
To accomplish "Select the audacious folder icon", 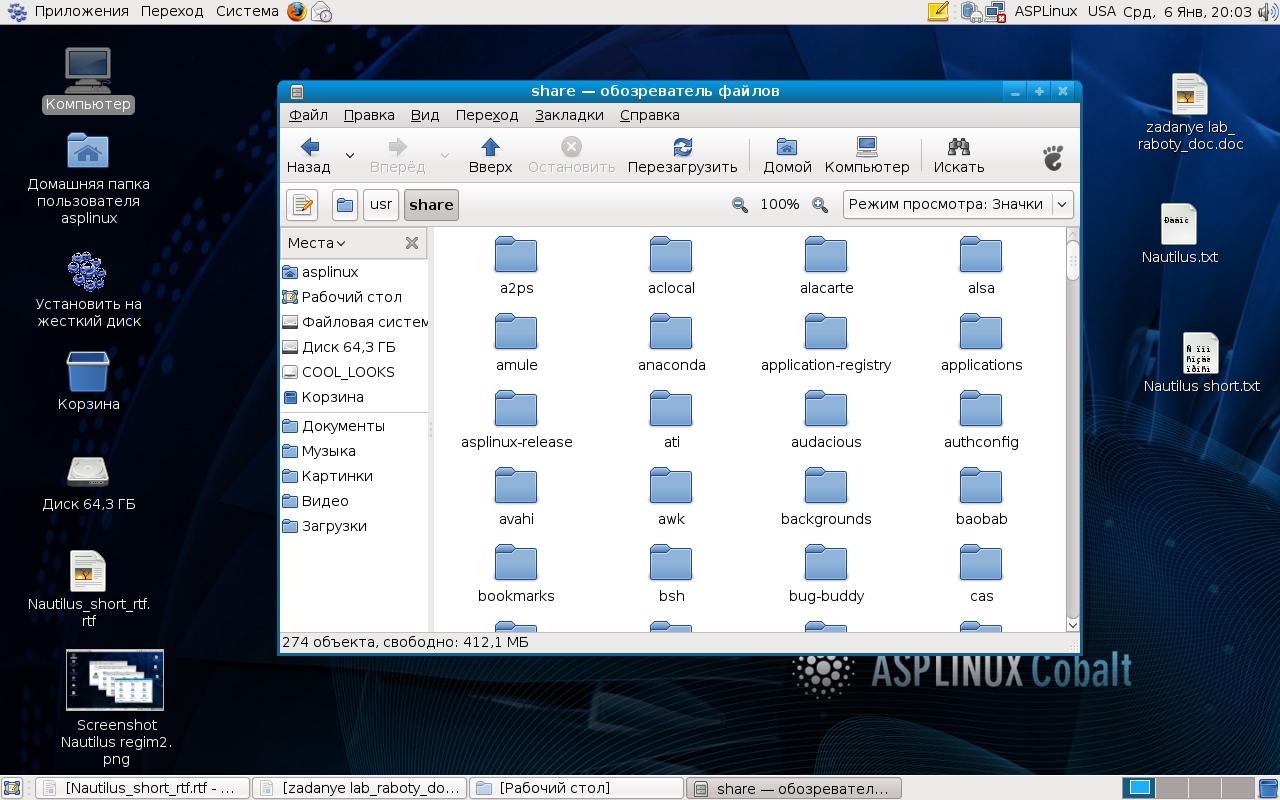I will [x=826, y=409].
